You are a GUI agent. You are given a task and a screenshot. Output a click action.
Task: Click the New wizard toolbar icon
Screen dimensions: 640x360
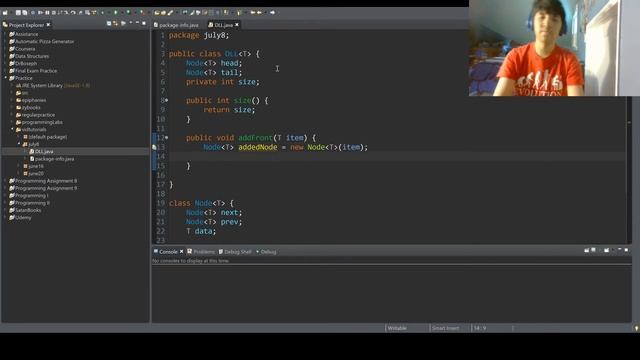click(x=5, y=13)
